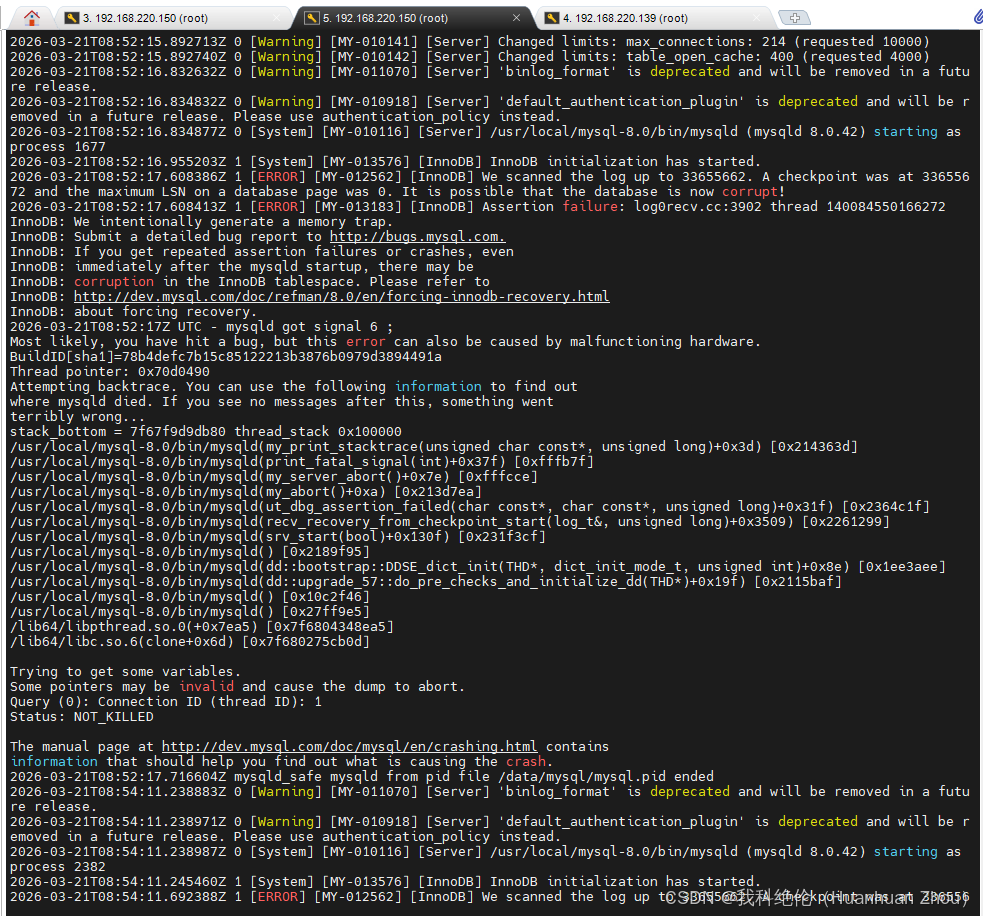
Task: Click the libc.so.6(clone+0x6d) line
Action: pos(190,642)
